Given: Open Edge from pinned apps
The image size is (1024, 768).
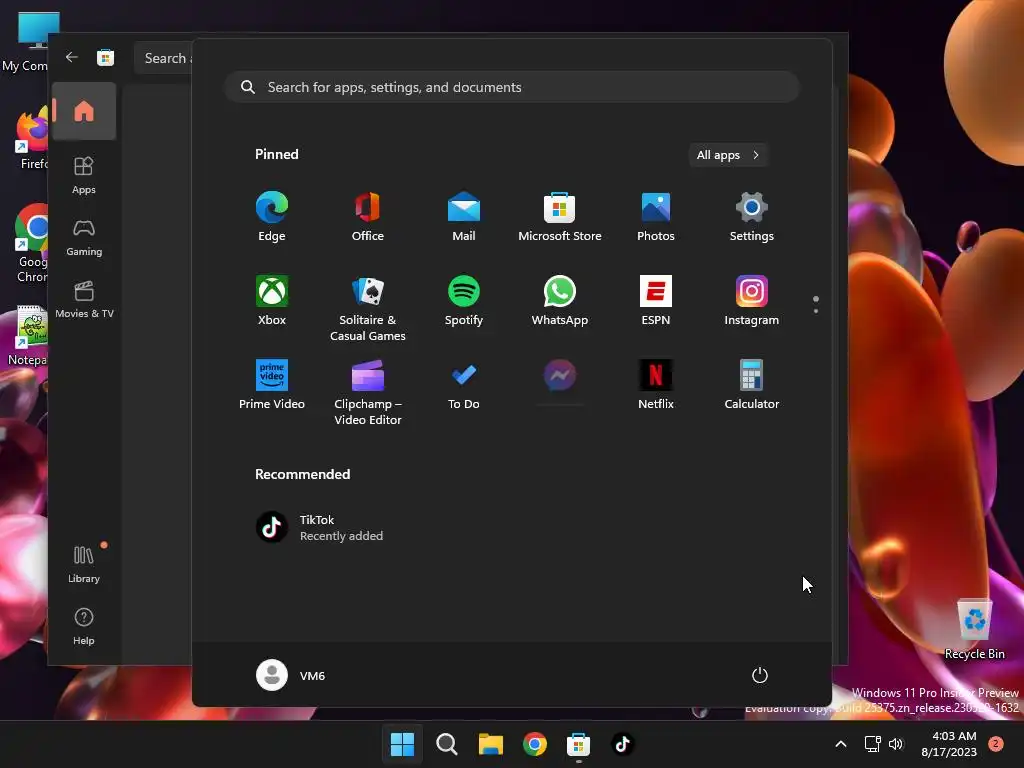Looking at the screenshot, I should click(272, 217).
